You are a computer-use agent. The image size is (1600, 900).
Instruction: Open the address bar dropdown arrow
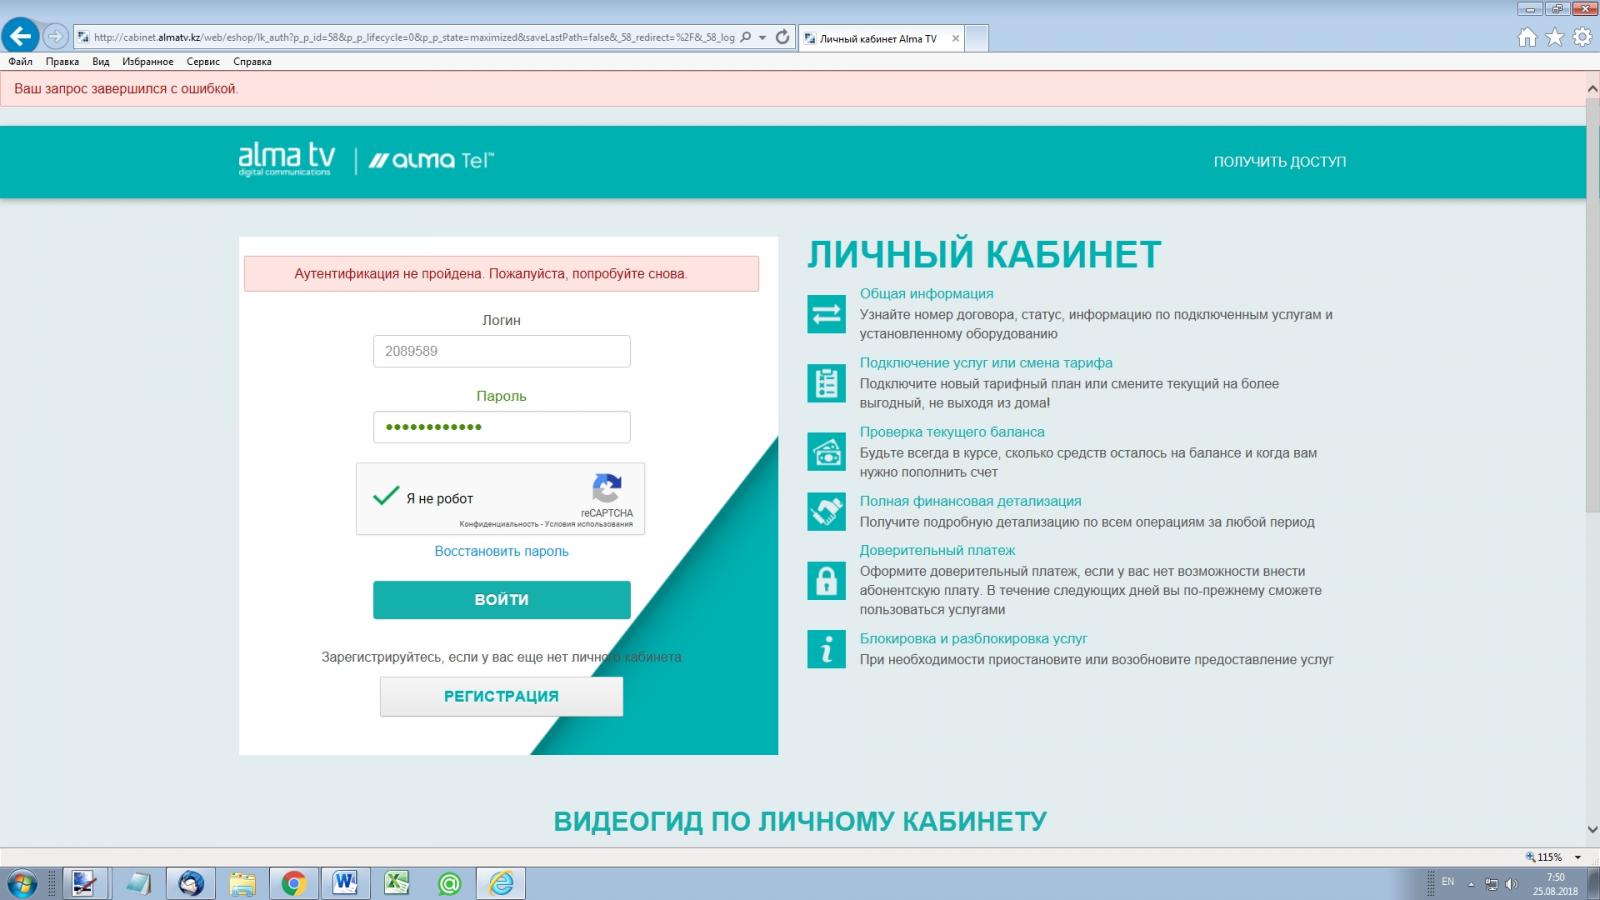click(x=762, y=37)
